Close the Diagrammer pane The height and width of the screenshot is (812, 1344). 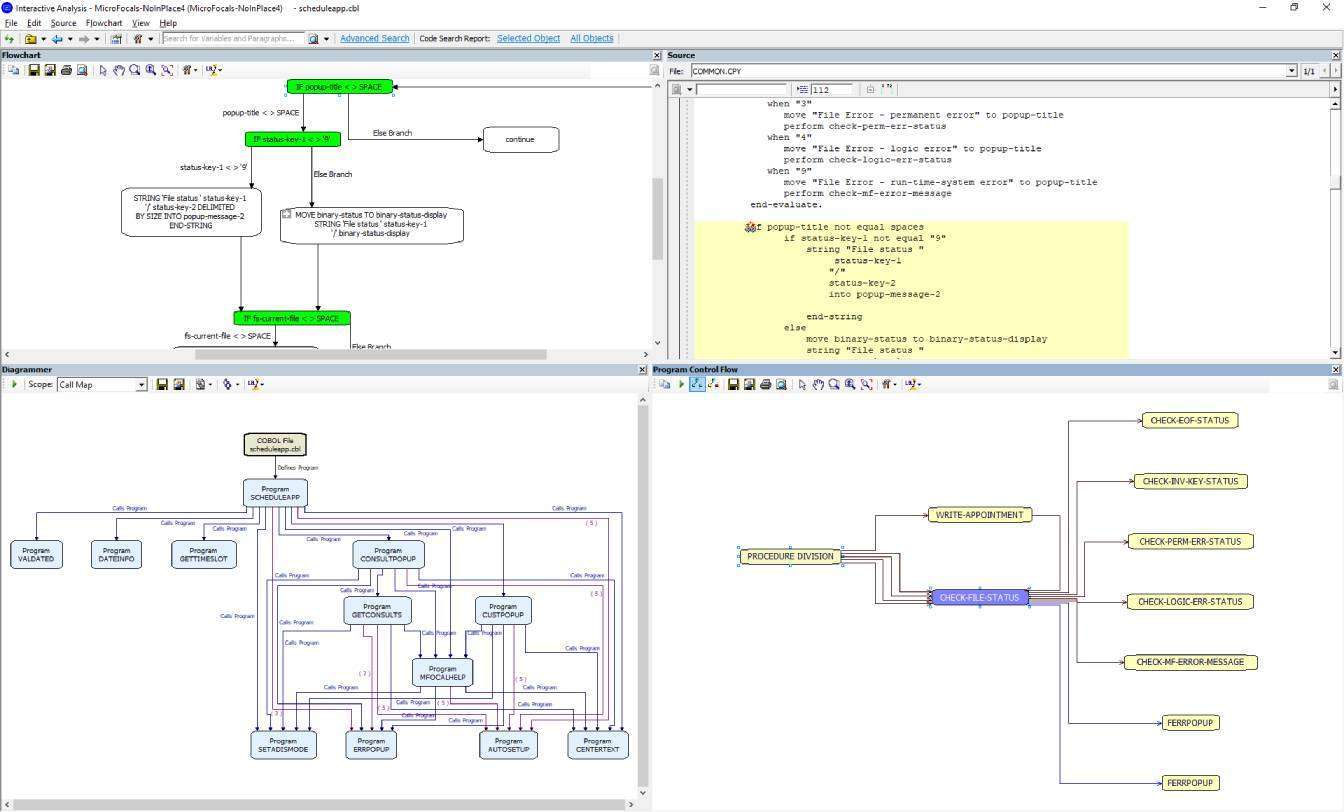pos(642,370)
